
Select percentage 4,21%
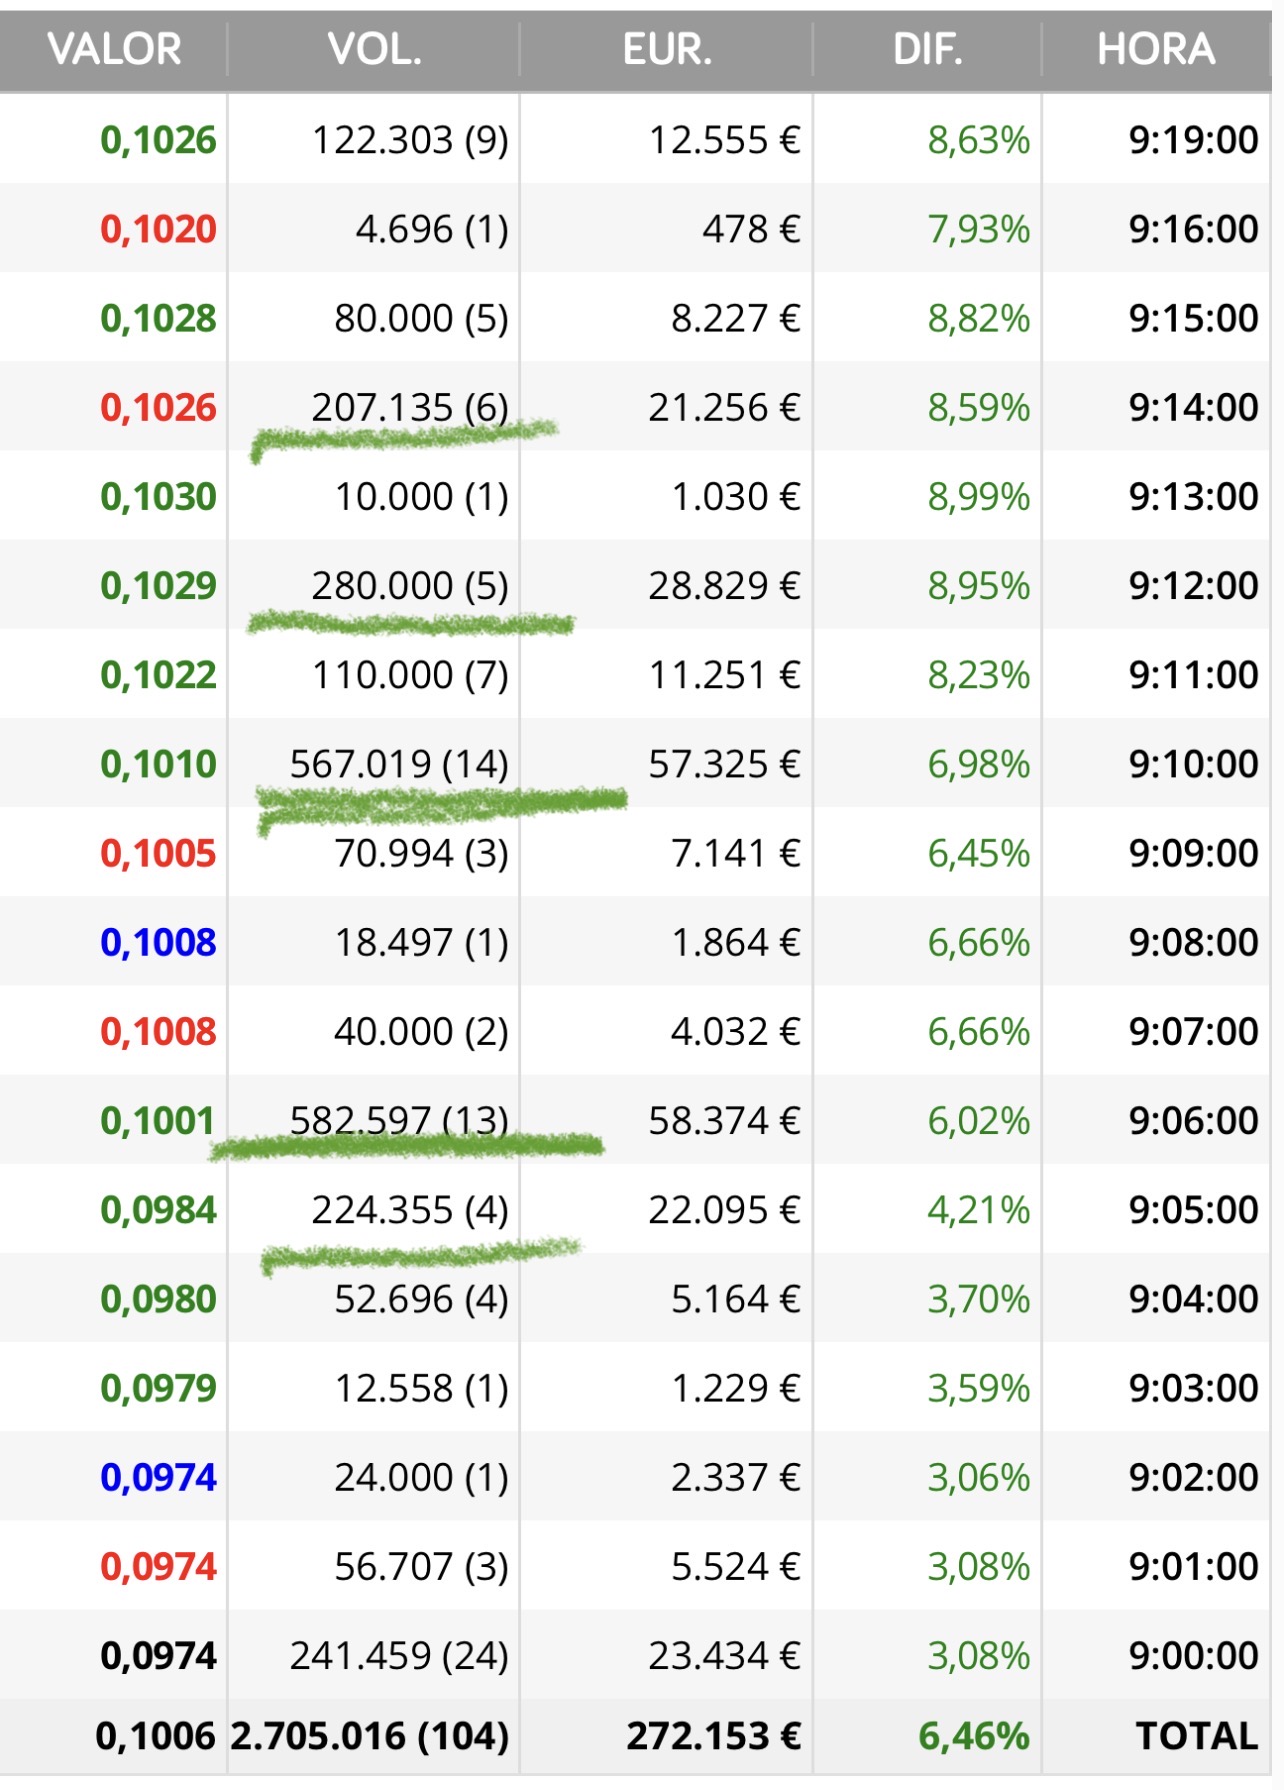coord(978,1210)
